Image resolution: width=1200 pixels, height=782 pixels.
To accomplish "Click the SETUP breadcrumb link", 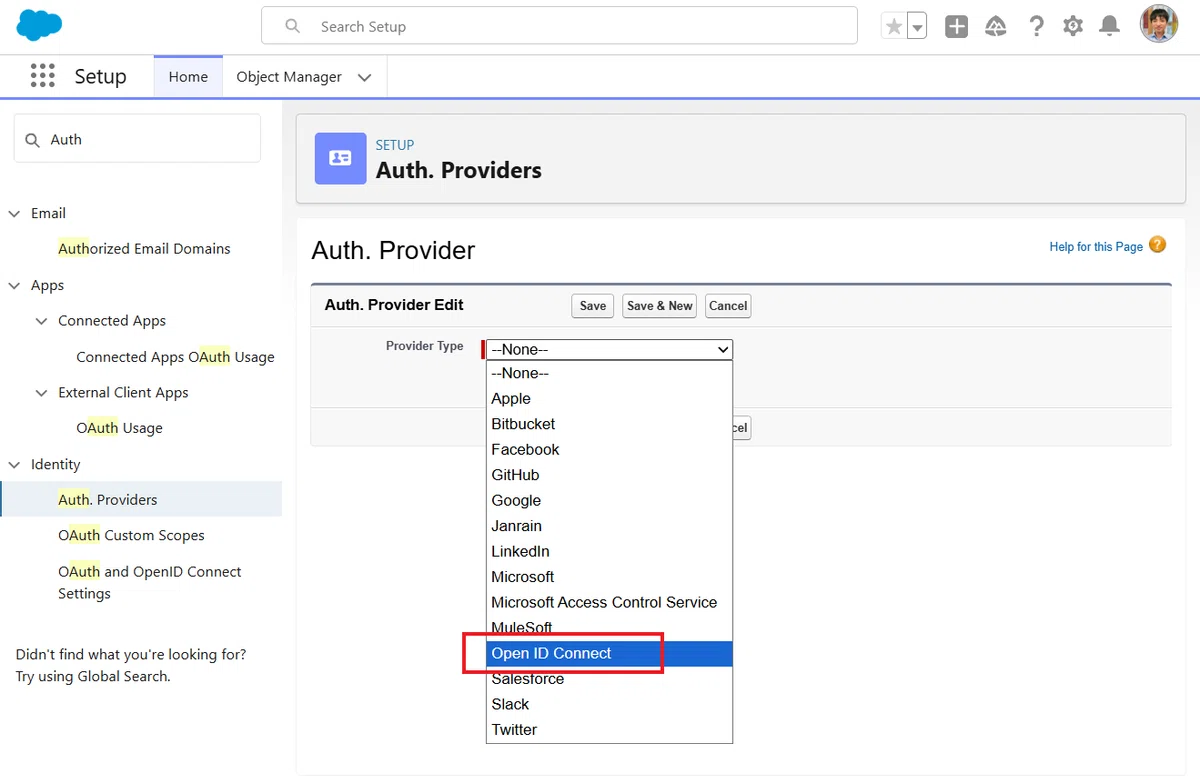I will click(395, 145).
